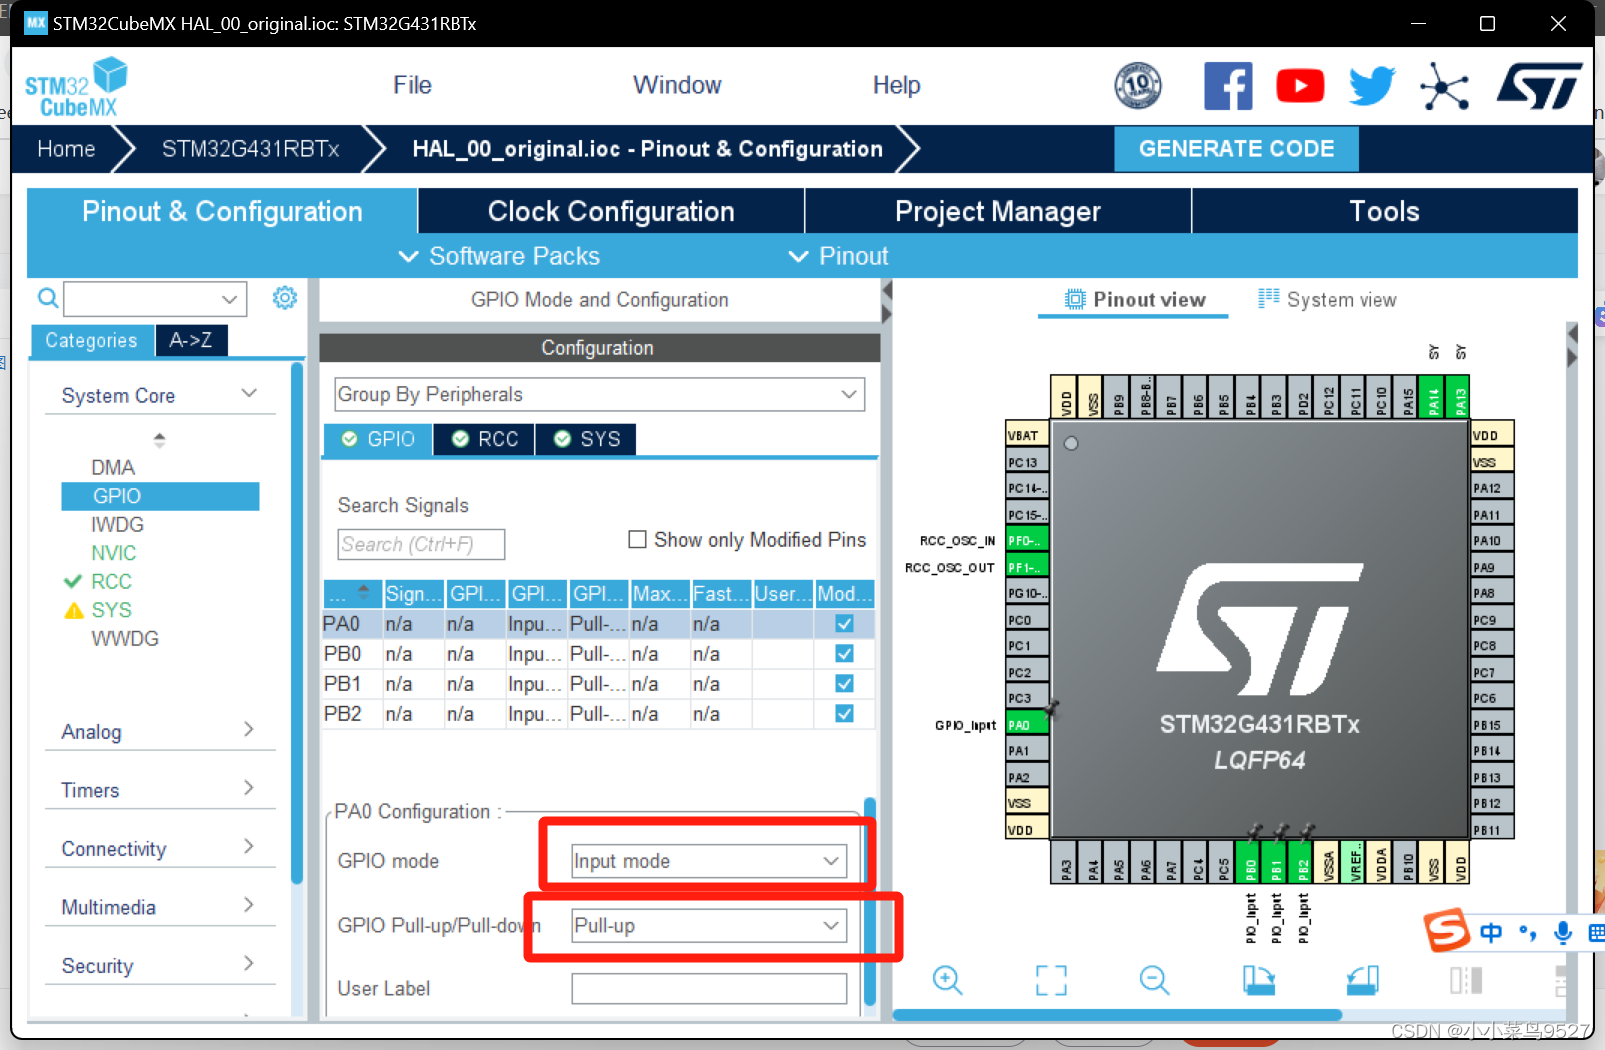Click the ST logo icon
Image resolution: width=1605 pixels, height=1050 pixels.
(x=1539, y=86)
